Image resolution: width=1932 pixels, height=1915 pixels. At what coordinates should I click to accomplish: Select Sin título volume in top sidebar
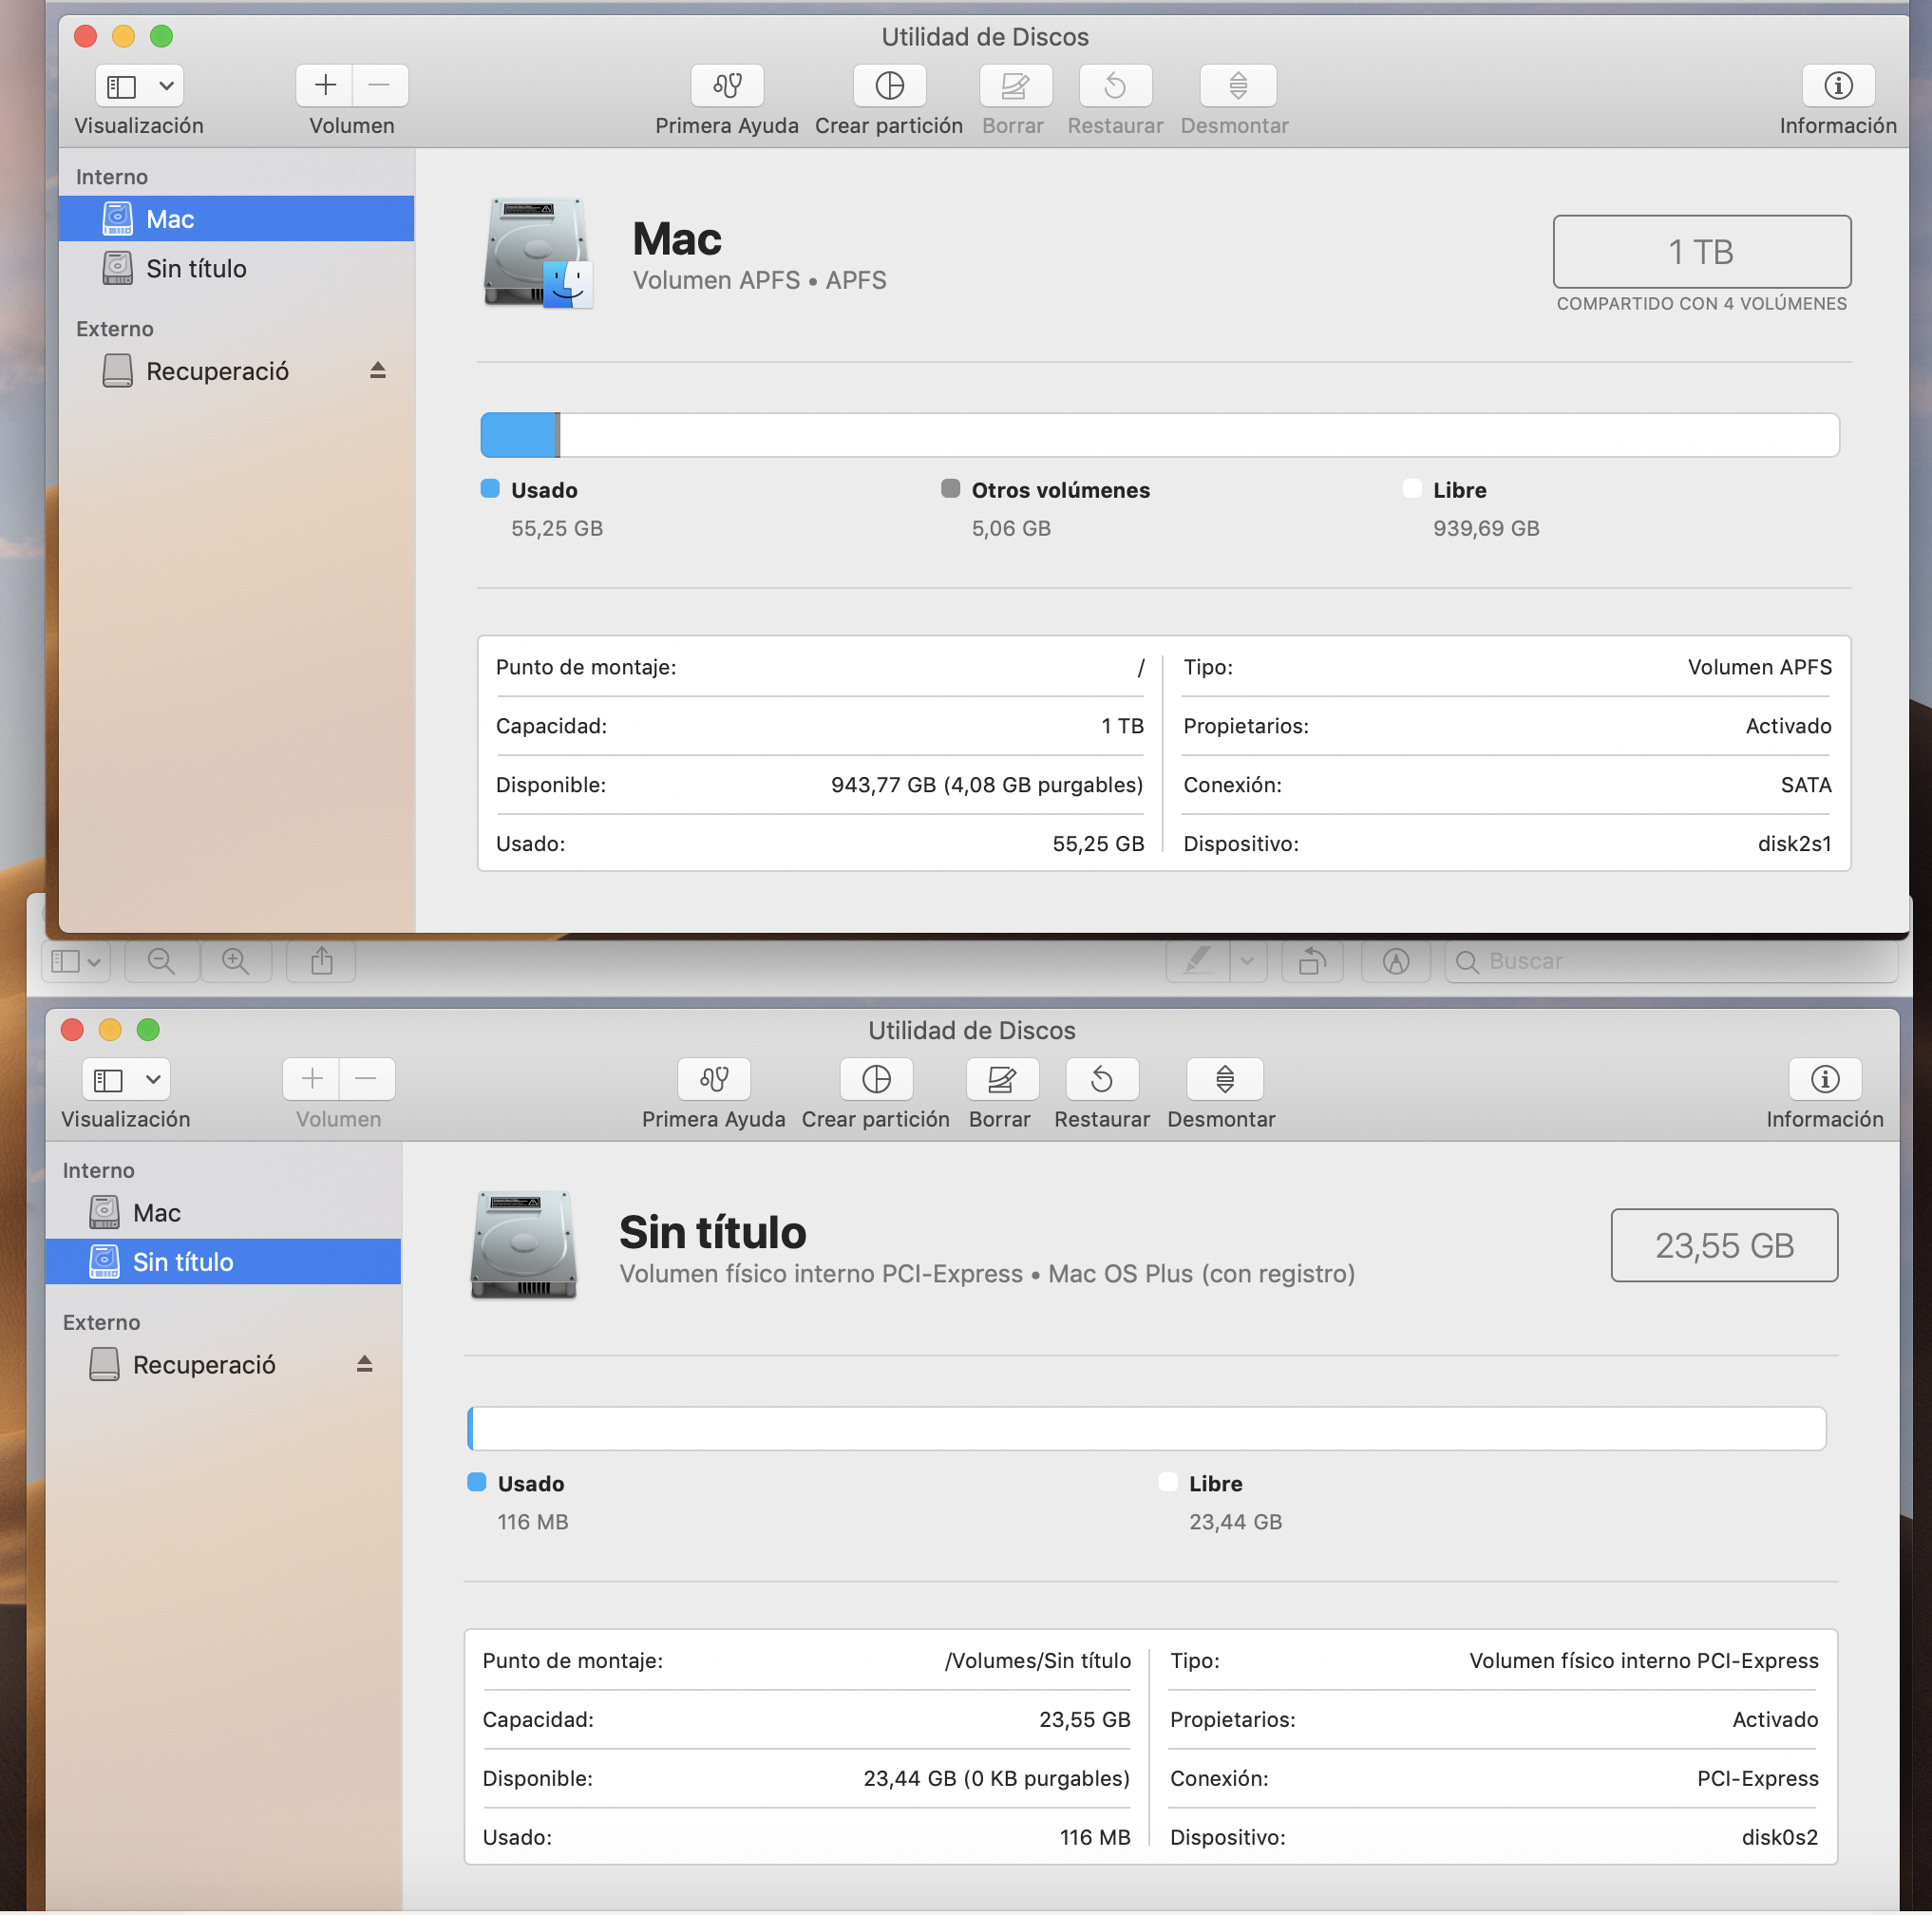coord(196,269)
